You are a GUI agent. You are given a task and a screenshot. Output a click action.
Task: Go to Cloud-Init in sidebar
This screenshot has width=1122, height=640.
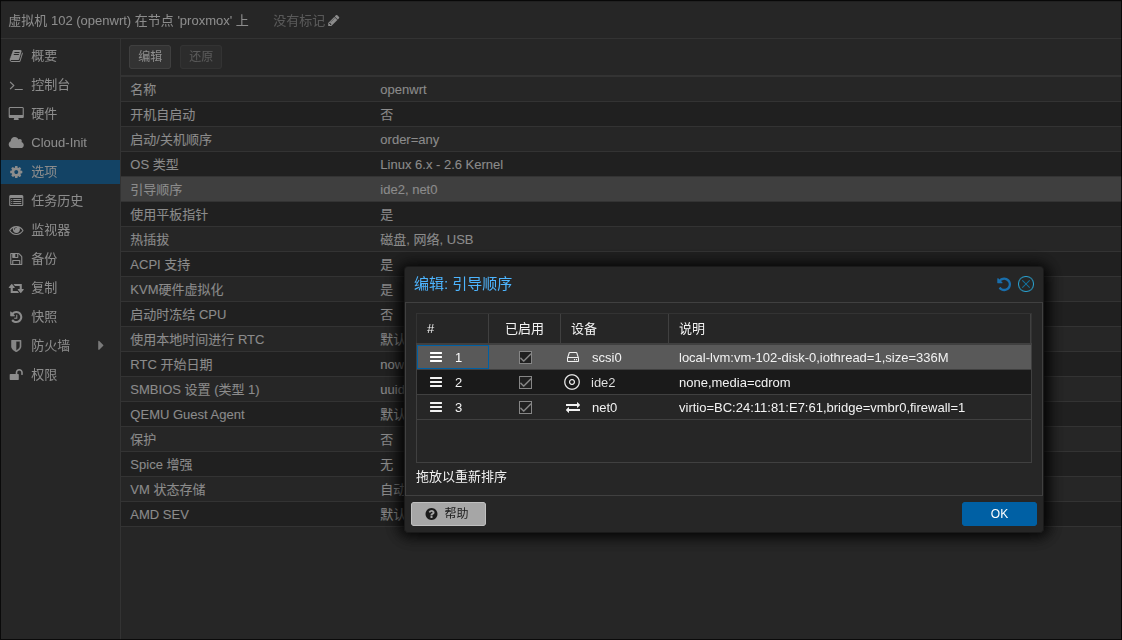click(x=58, y=143)
